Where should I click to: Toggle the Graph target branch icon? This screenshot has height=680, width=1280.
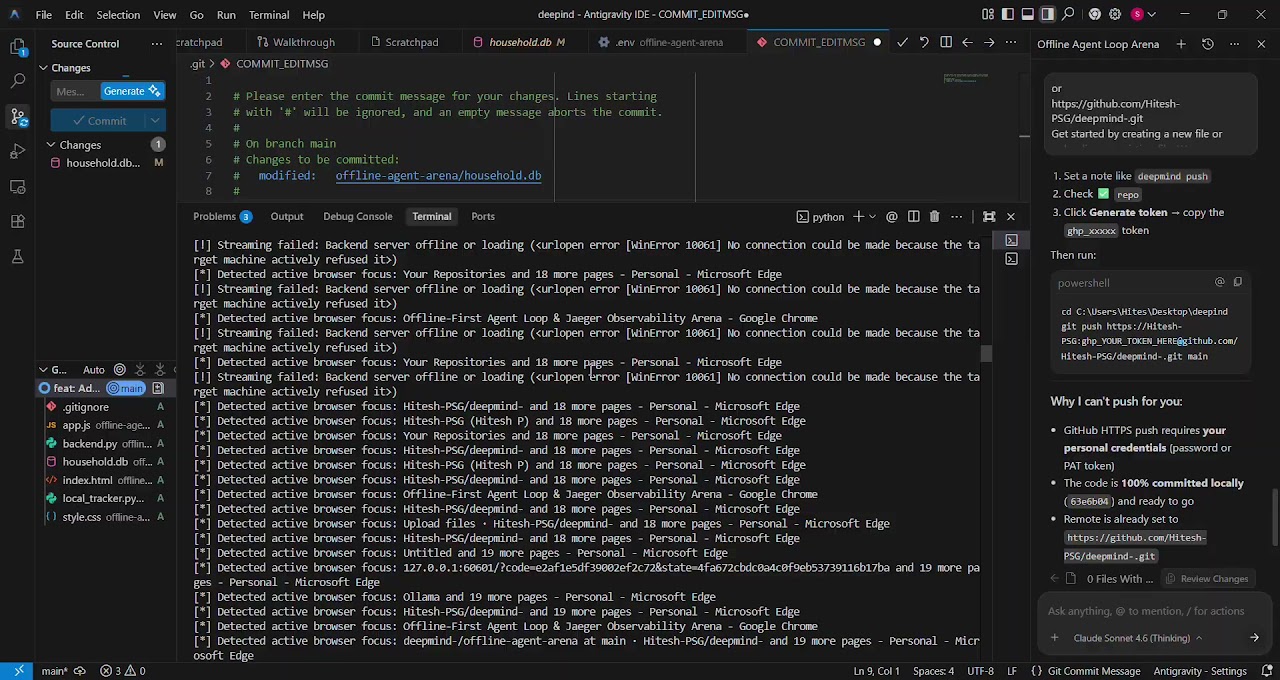point(120,370)
